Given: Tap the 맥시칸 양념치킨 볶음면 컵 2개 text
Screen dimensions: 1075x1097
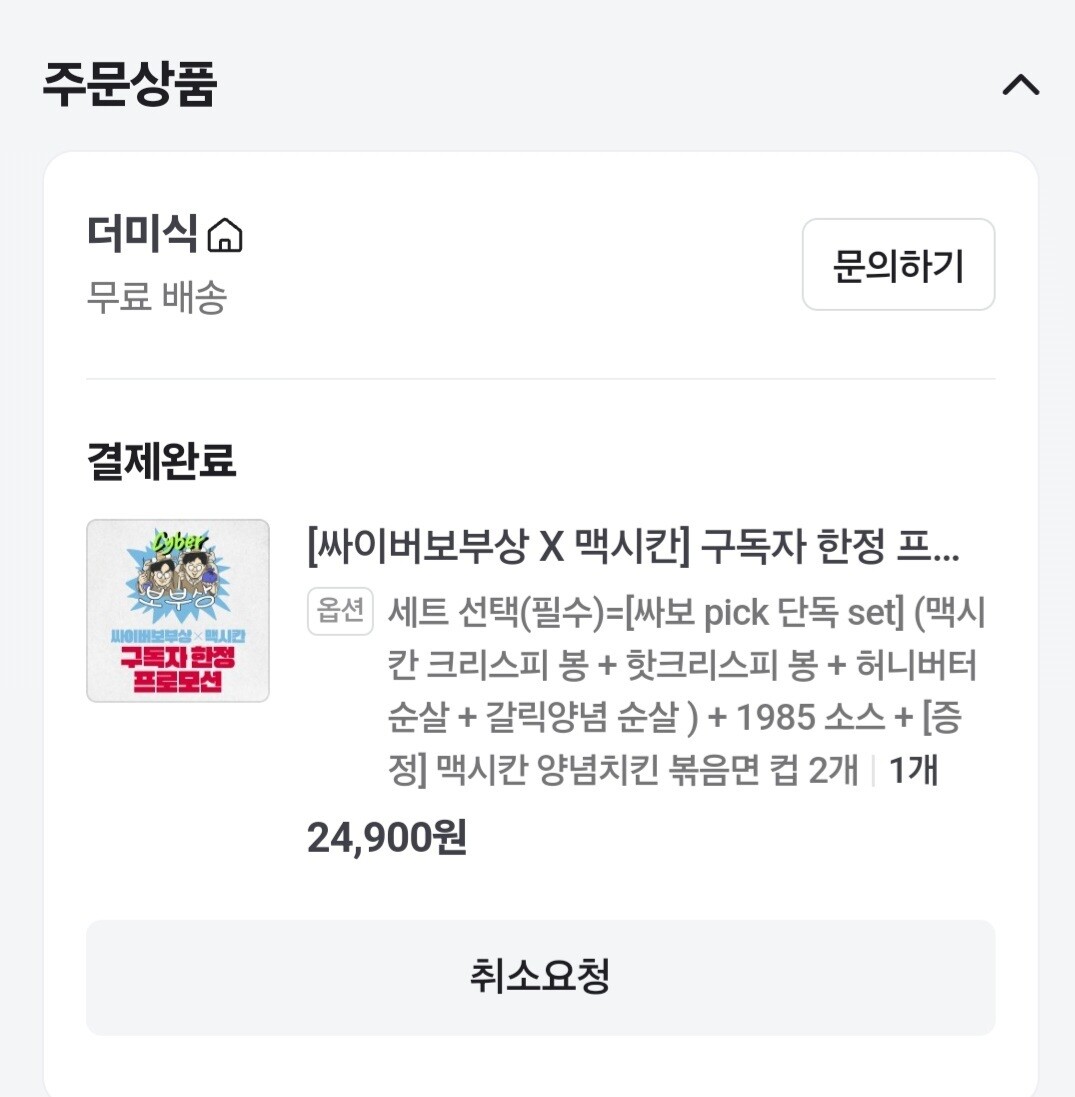Looking at the screenshot, I should (647, 770).
